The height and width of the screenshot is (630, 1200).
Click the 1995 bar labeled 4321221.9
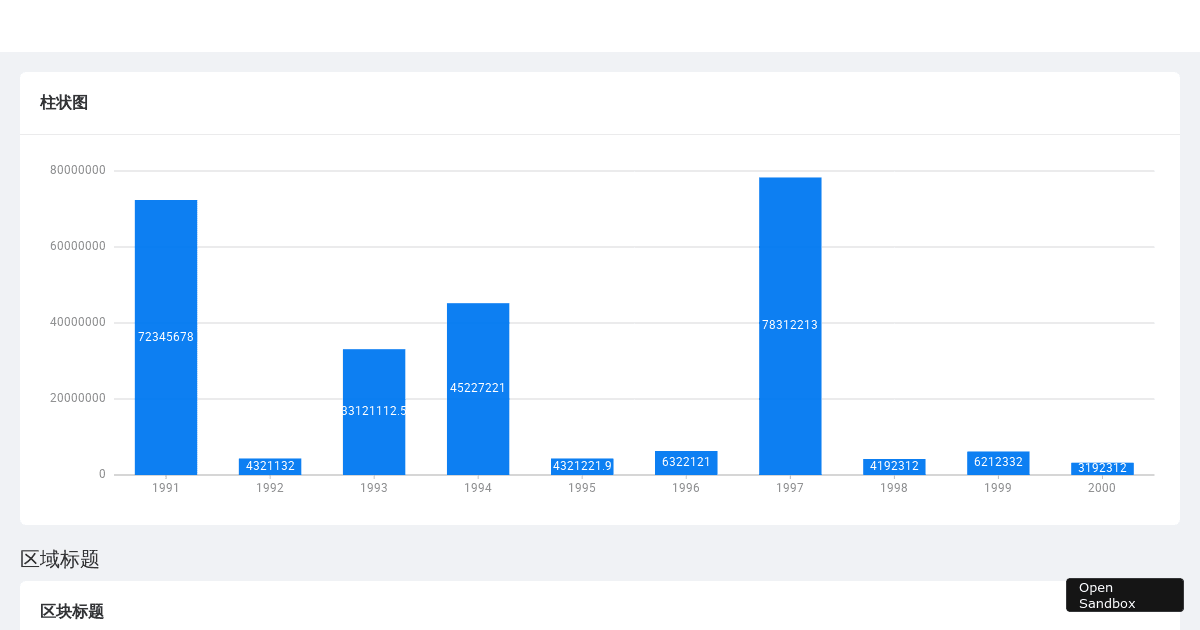582,466
